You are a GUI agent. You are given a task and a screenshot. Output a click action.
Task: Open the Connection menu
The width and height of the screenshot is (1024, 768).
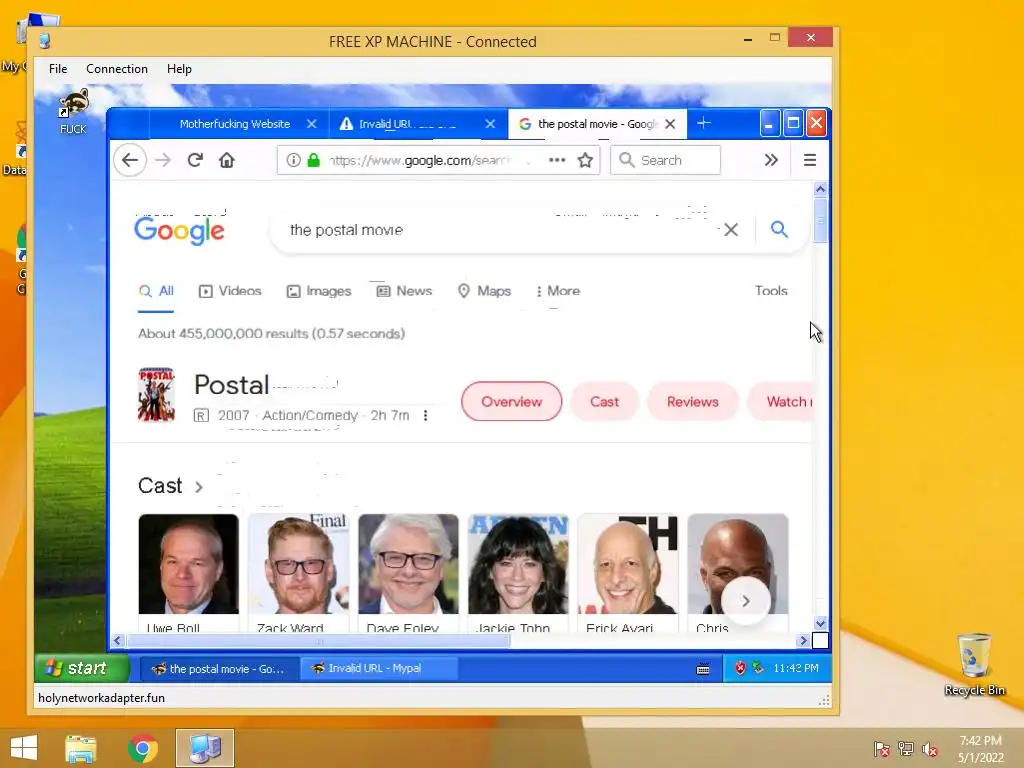pos(117,69)
